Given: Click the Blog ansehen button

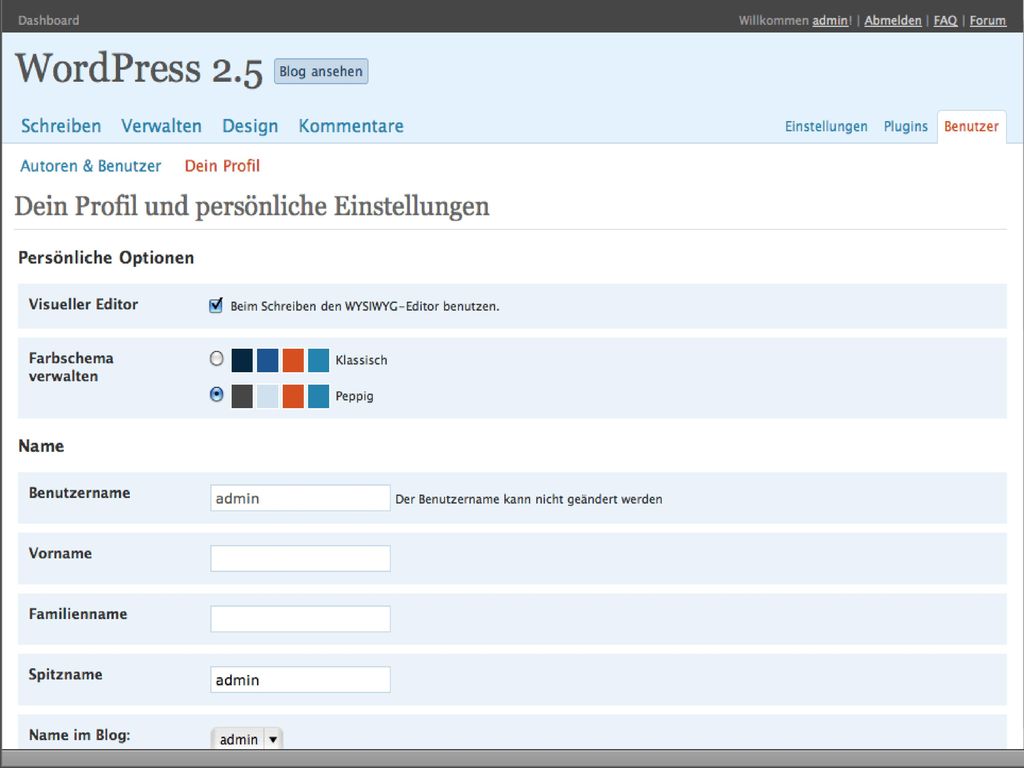Looking at the screenshot, I should coord(321,71).
